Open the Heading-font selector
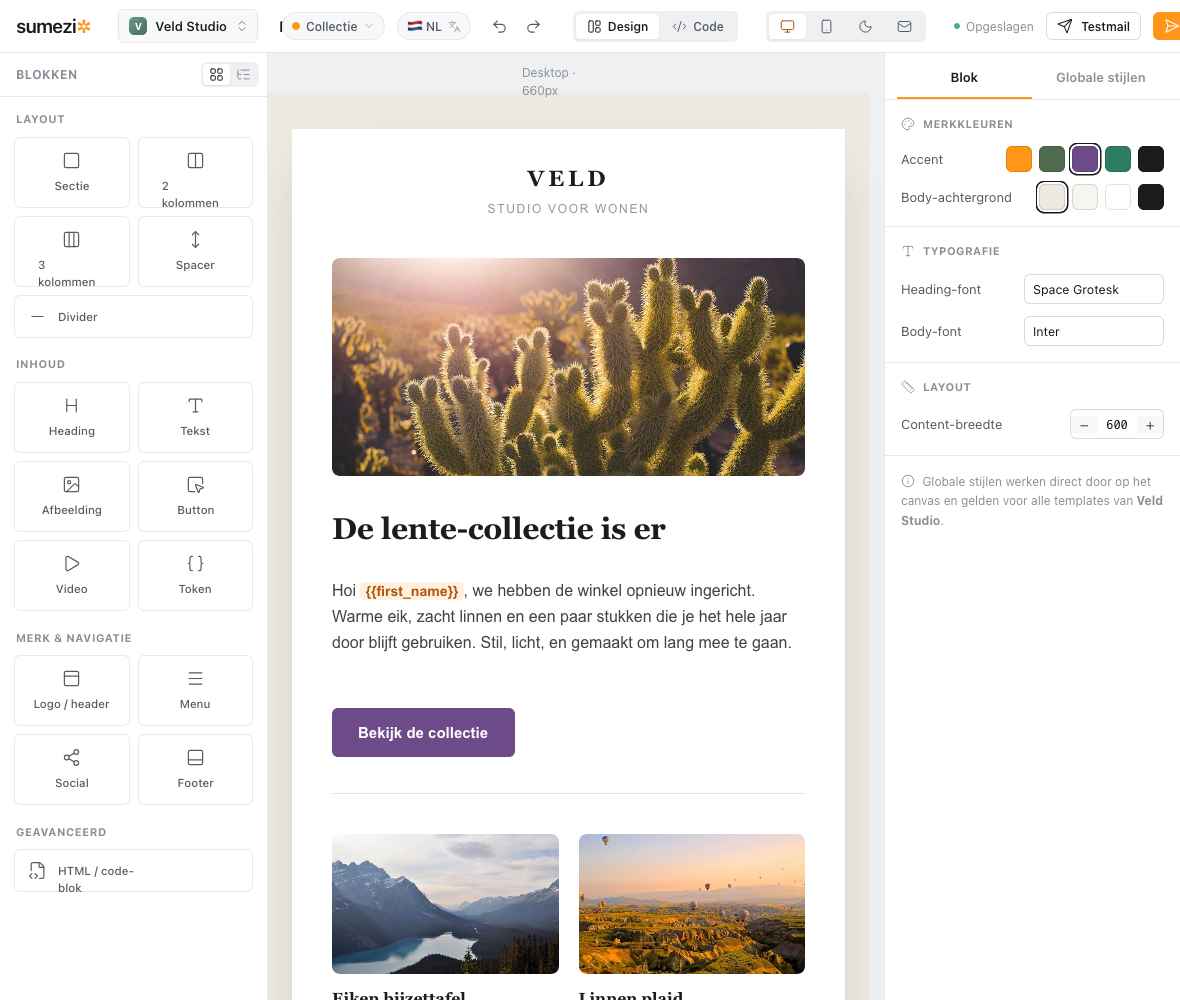This screenshot has width=1180, height=1000. coord(1093,289)
